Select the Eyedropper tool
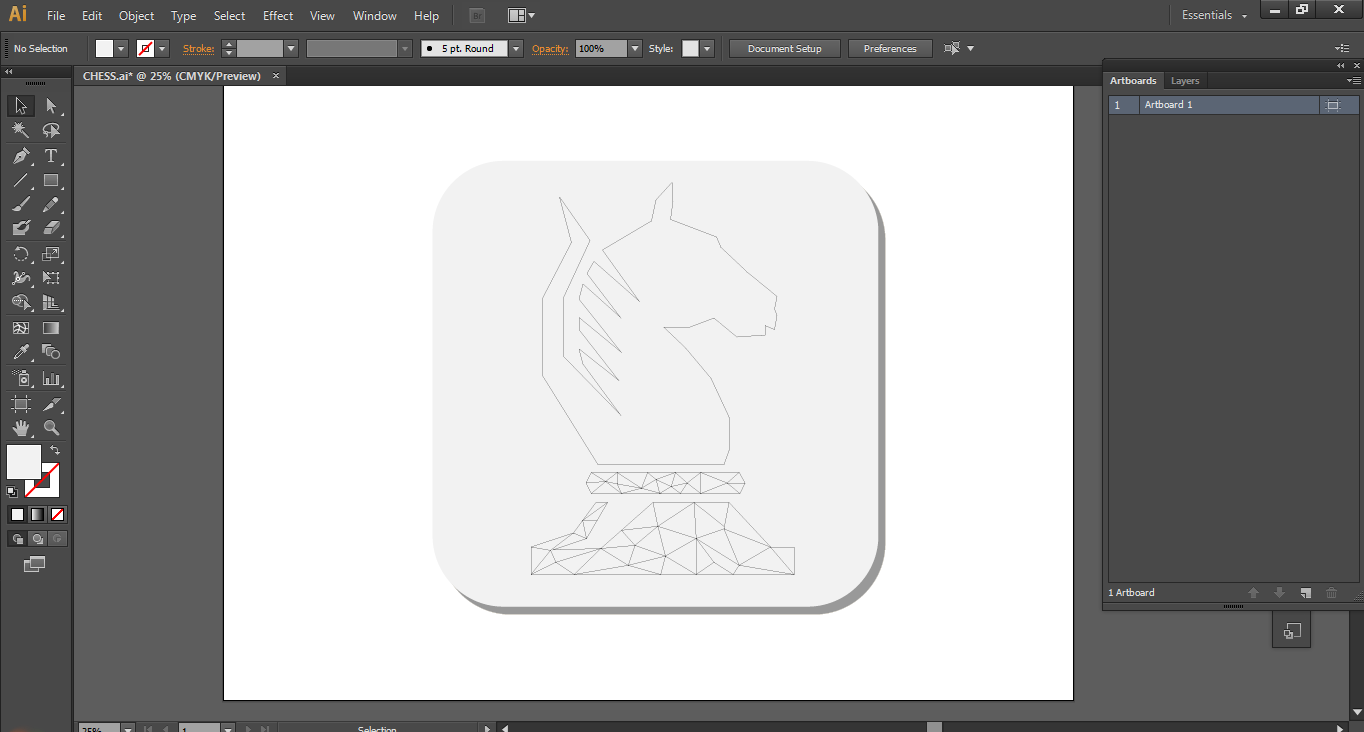 [x=21, y=352]
